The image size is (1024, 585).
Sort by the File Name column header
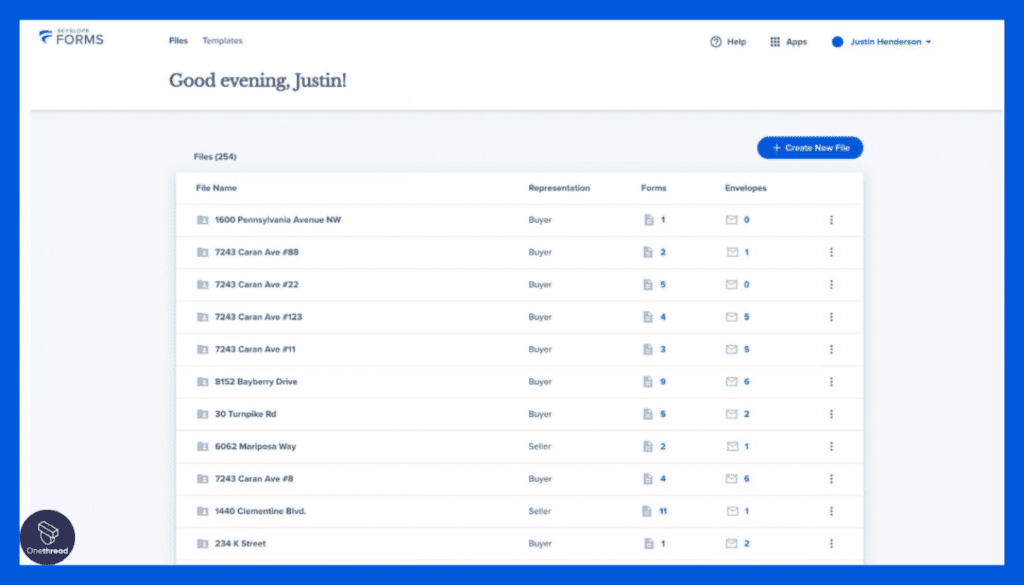point(216,188)
